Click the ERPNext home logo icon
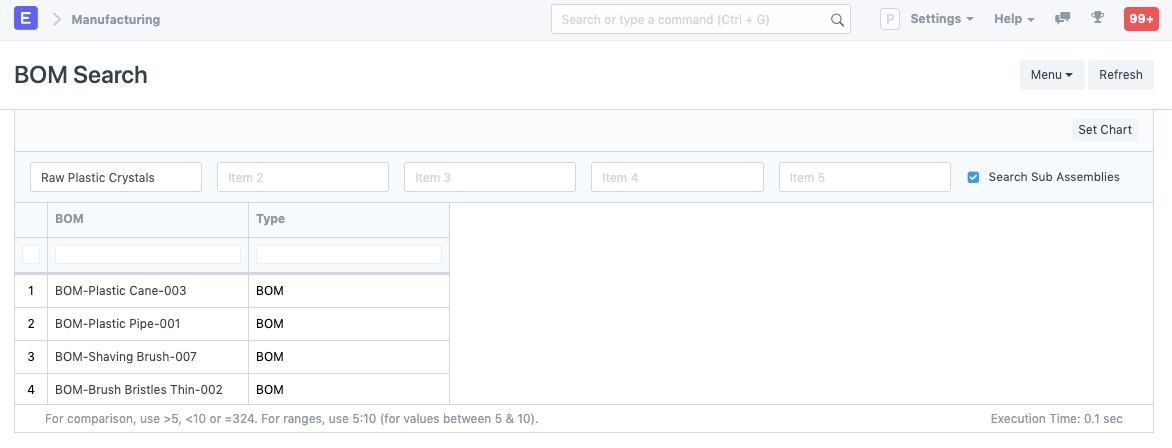This screenshot has width=1172, height=448. tap(27, 19)
